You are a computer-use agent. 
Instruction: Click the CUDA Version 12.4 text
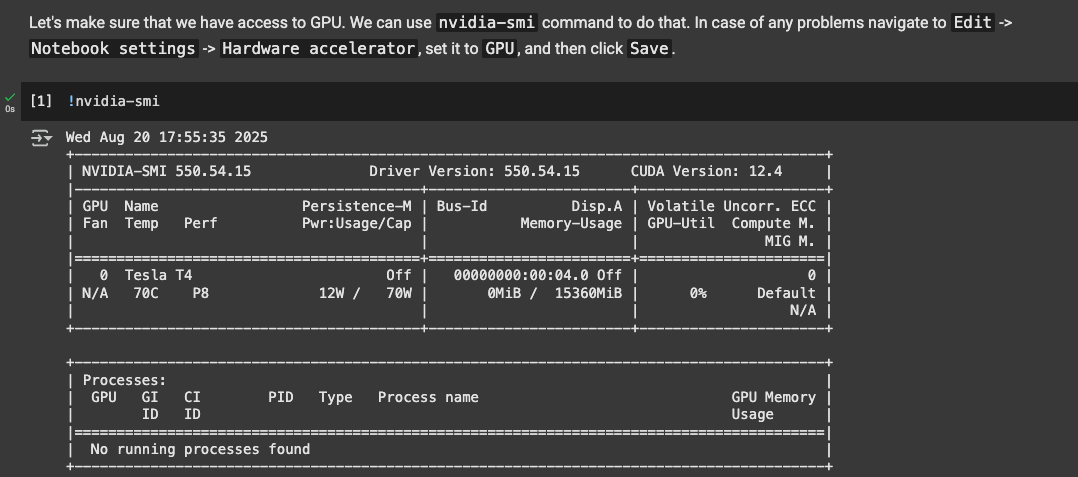tap(707, 171)
